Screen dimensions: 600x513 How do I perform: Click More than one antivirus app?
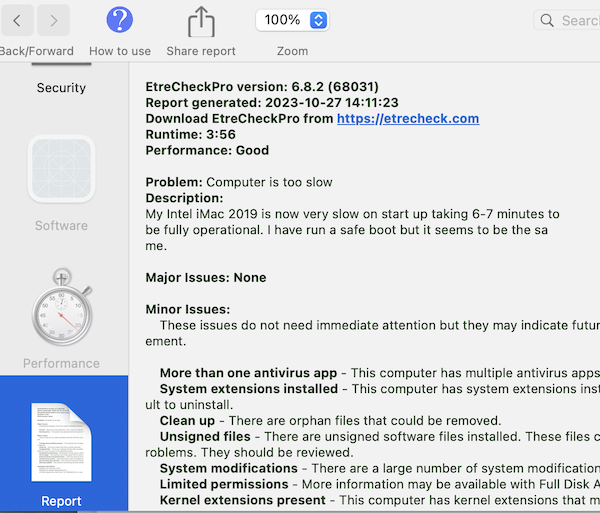coord(248,373)
